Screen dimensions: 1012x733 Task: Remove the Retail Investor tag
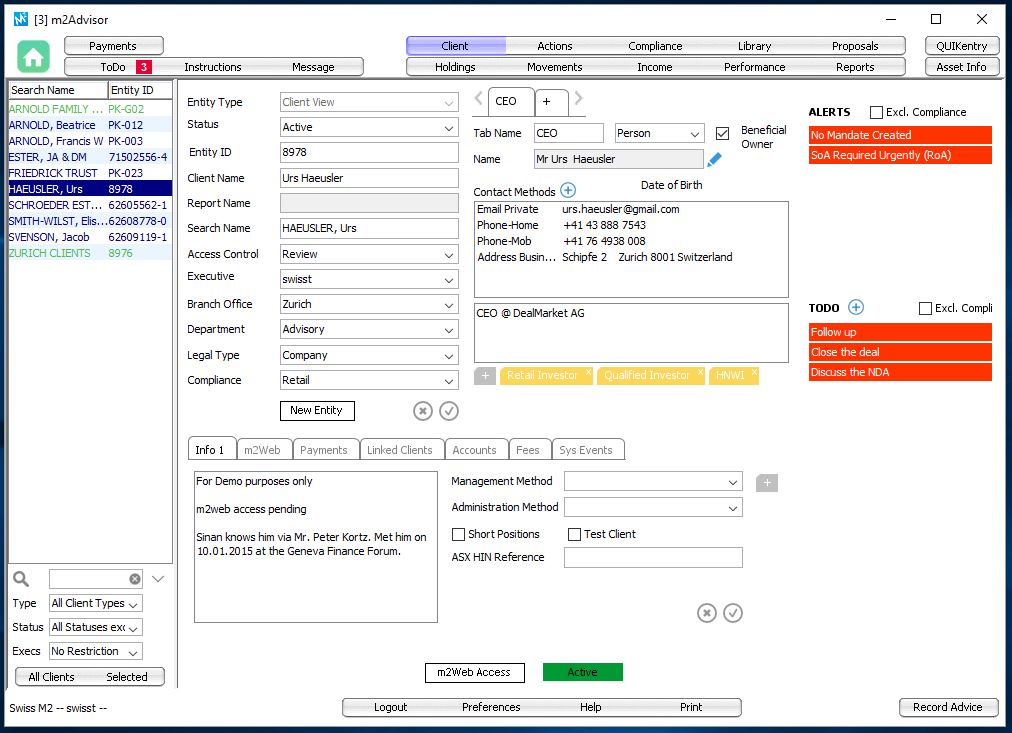(x=588, y=372)
